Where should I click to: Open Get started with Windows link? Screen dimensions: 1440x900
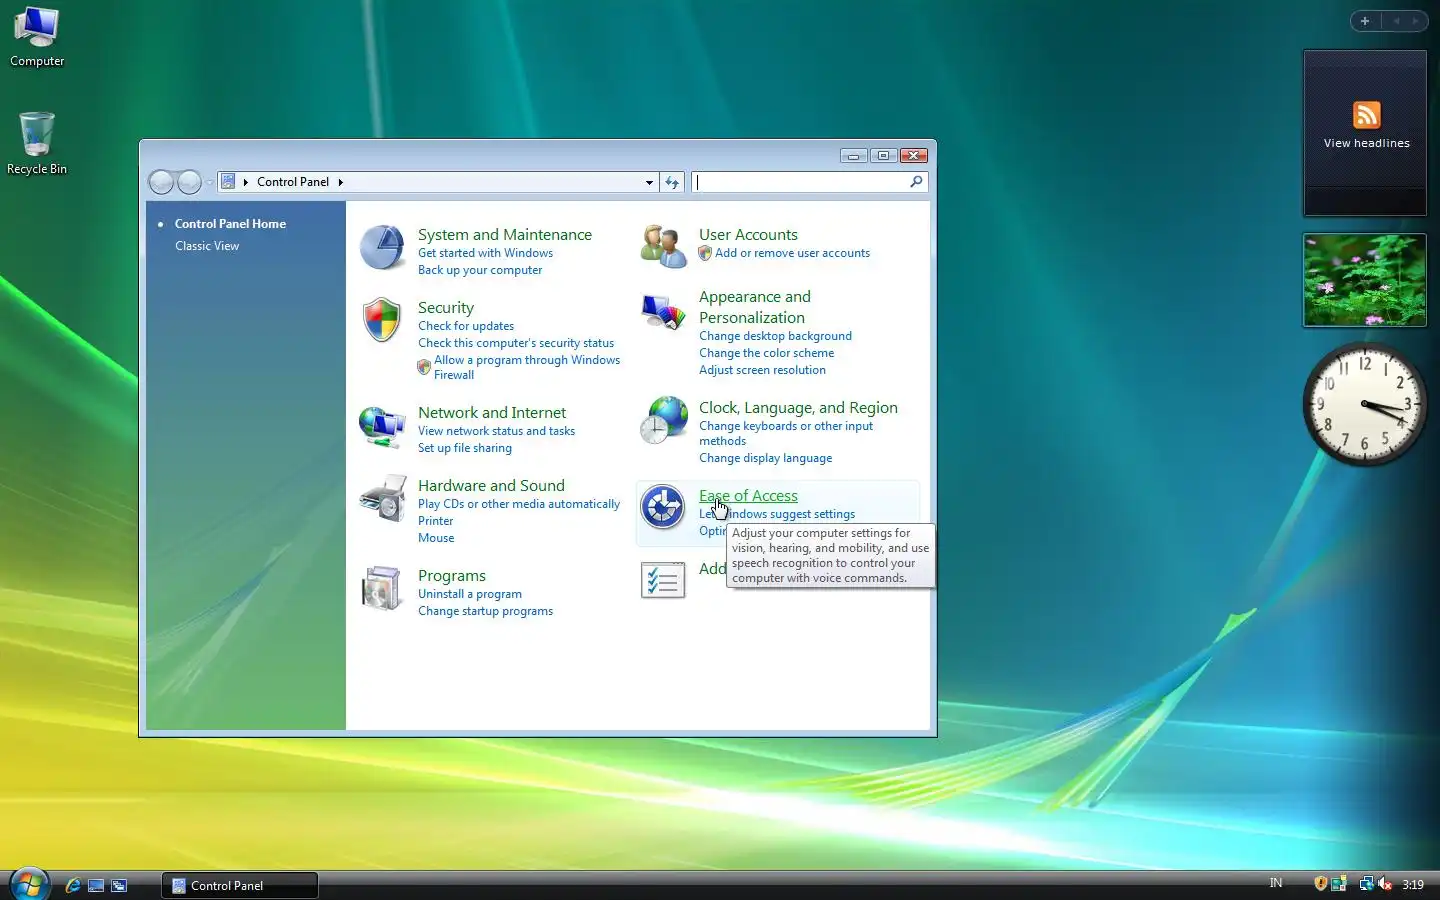(x=485, y=253)
